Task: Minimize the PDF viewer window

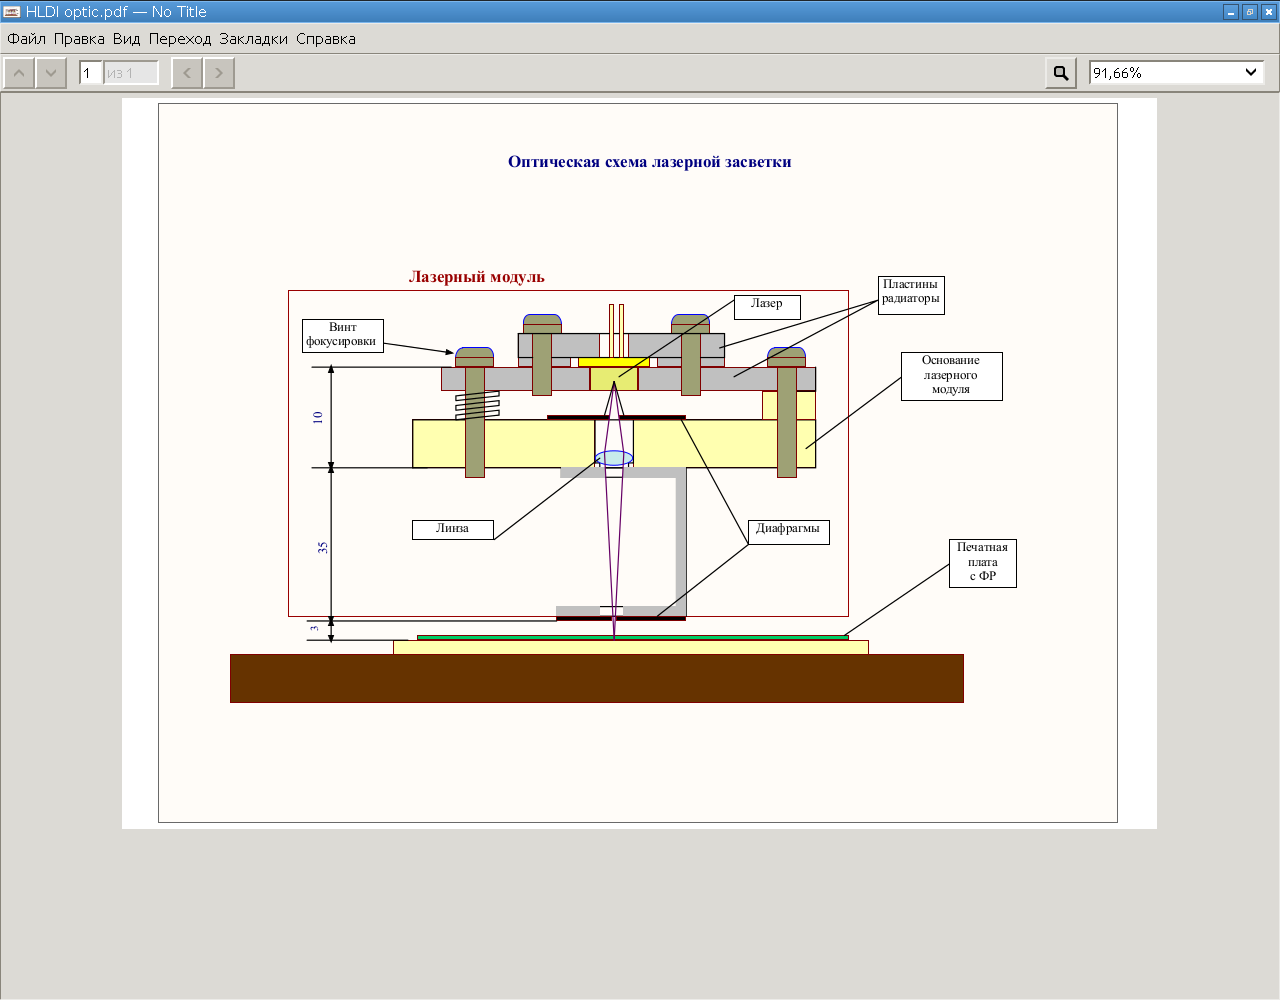Action: click(1231, 12)
